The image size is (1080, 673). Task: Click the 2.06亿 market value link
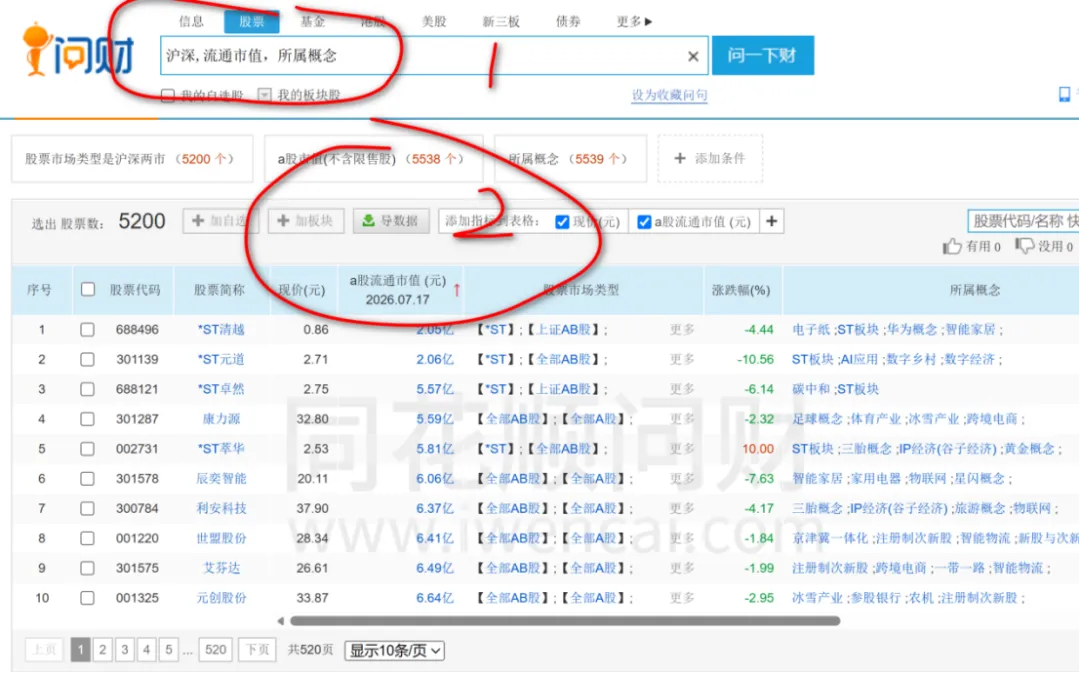(x=435, y=360)
